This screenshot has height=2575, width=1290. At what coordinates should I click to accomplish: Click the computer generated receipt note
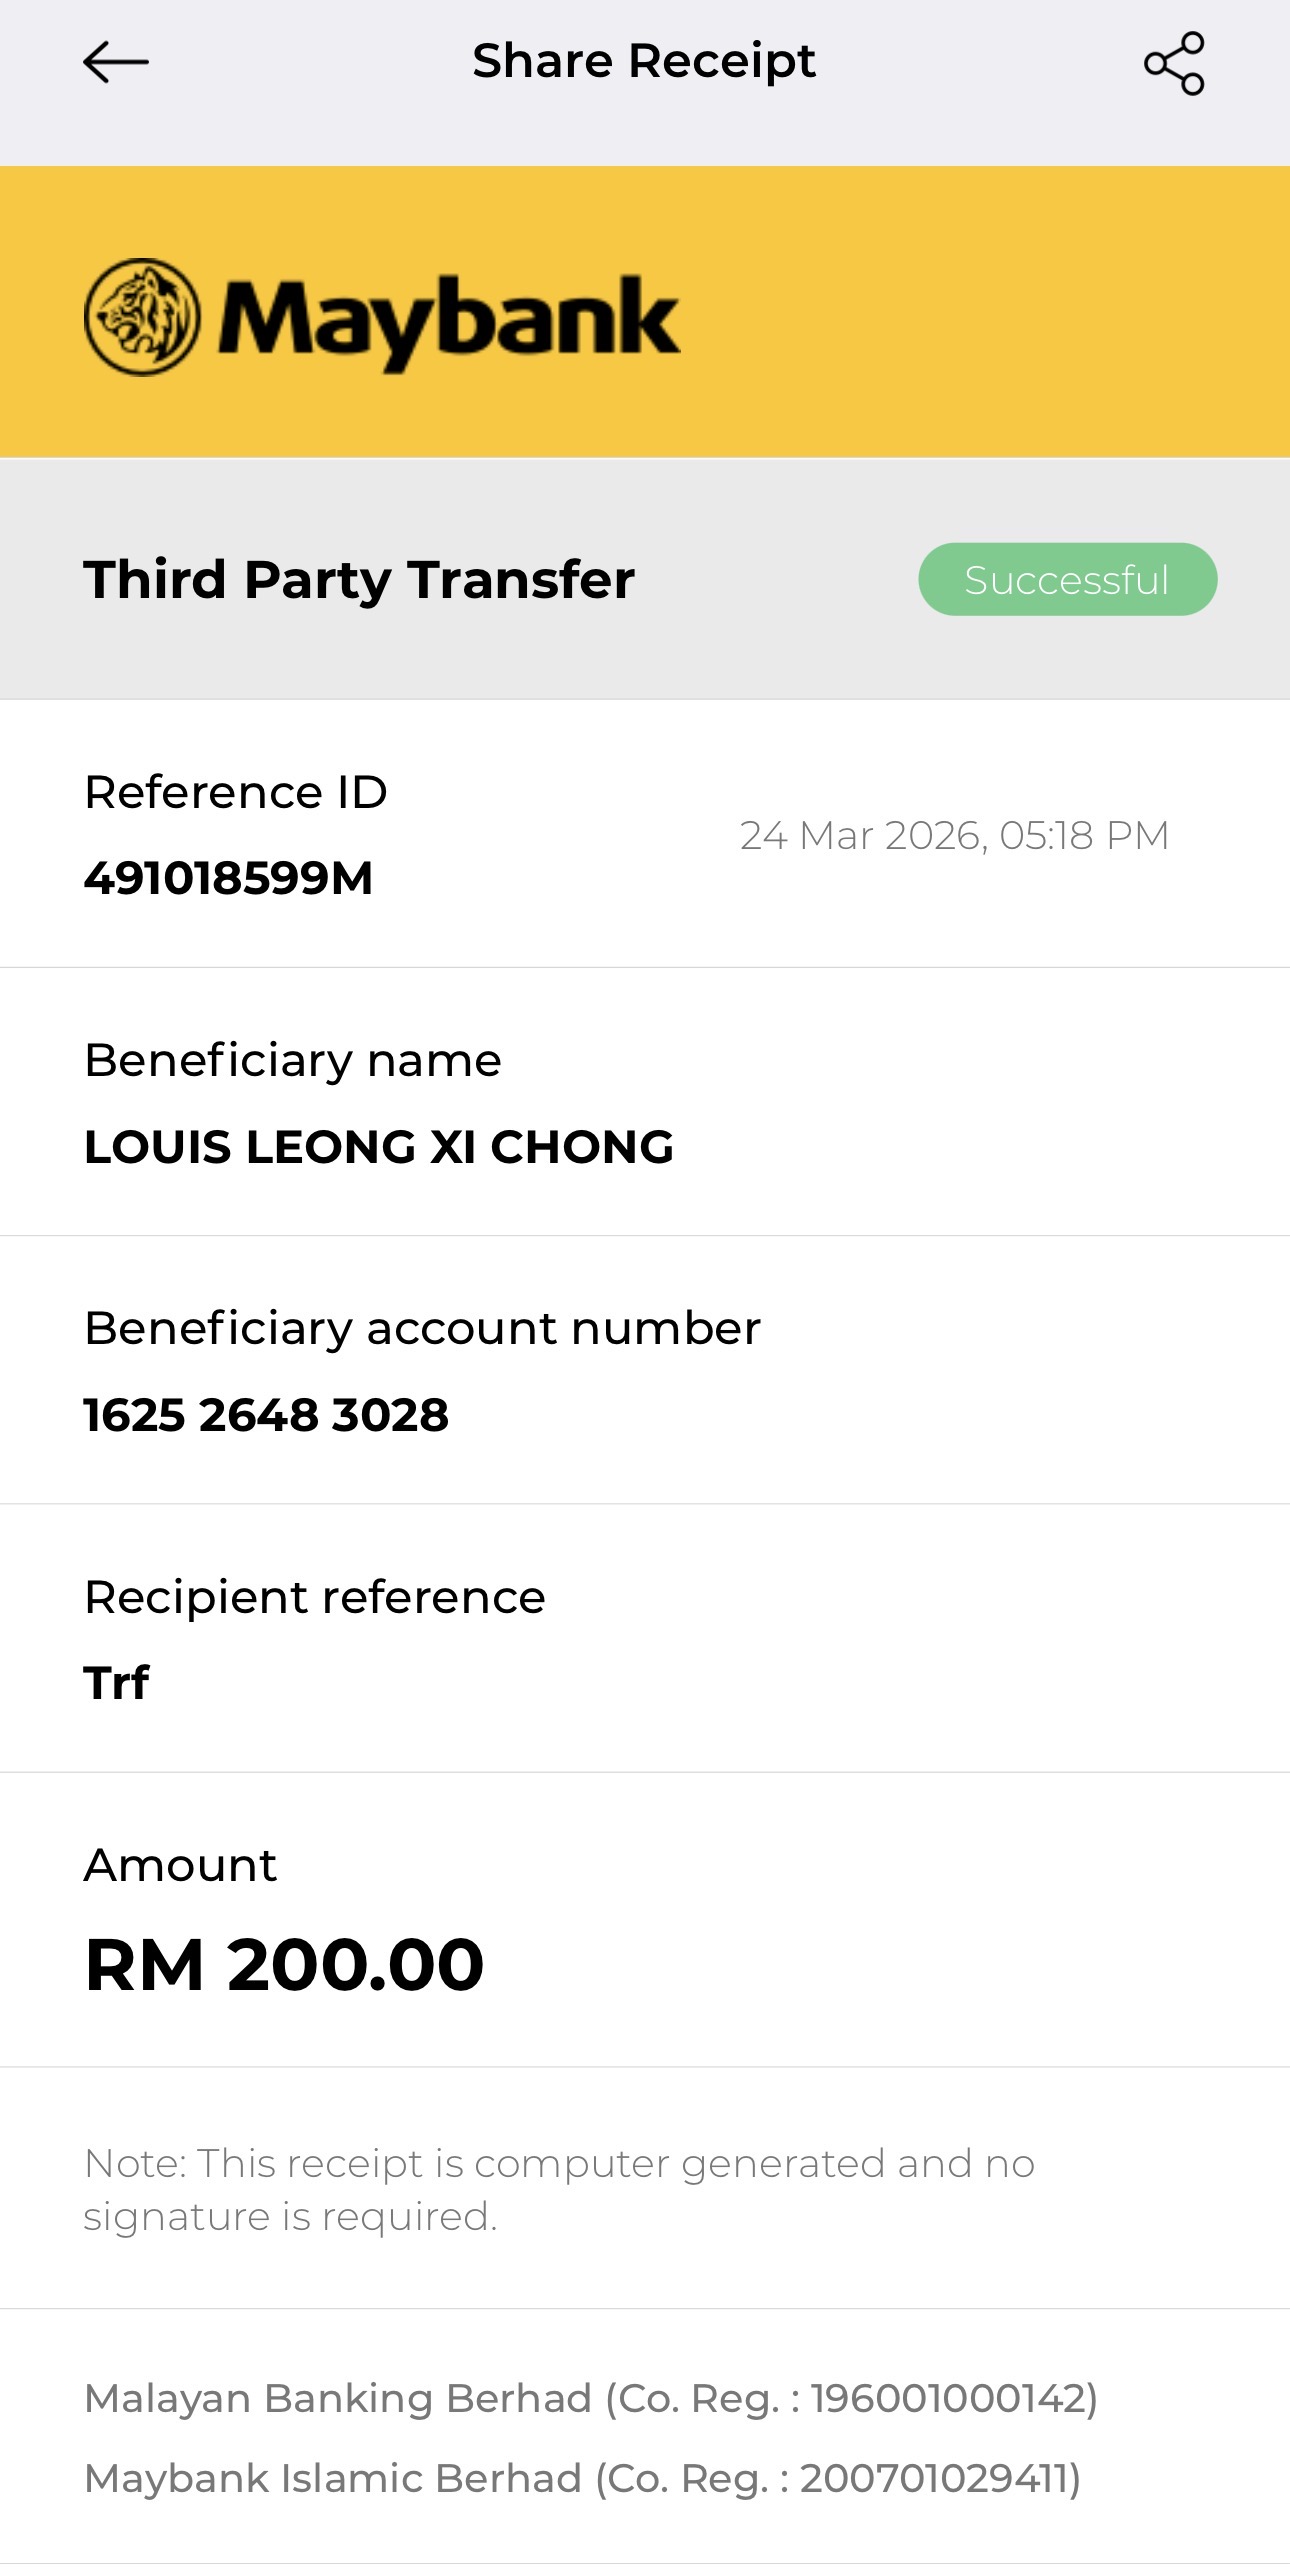(x=558, y=2189)
